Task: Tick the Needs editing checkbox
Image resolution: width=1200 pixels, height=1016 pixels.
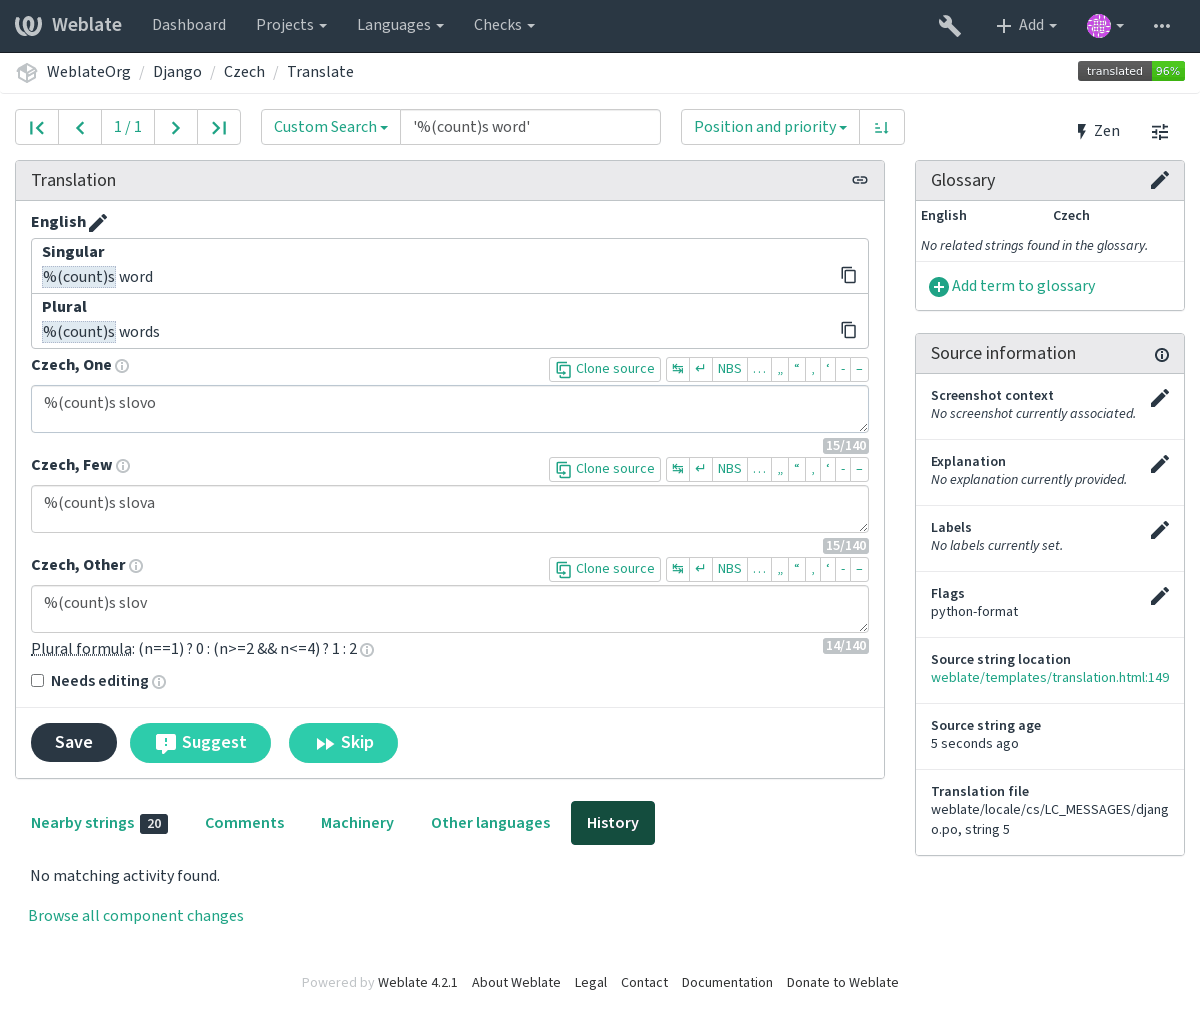Action: (x=37, y=681)
